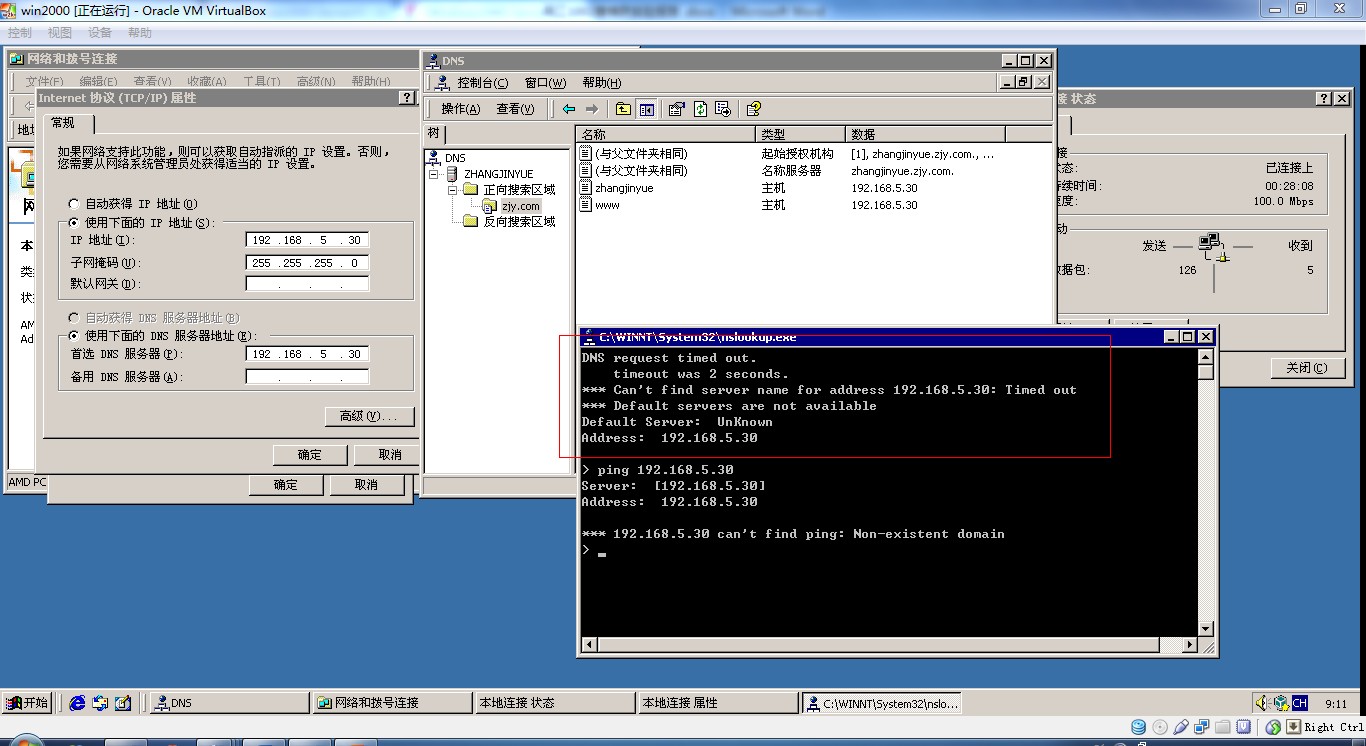Select 自动获得 IP 地址 radio button

pos(74,204)
